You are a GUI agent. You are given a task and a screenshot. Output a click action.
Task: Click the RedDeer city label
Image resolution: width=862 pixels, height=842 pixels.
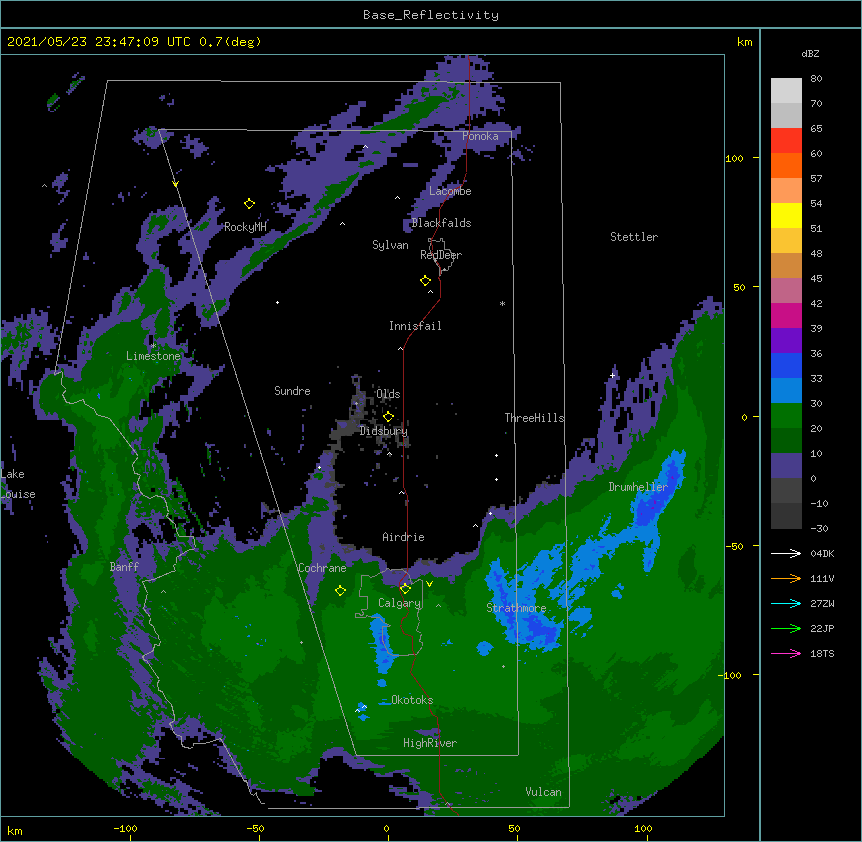441,254
